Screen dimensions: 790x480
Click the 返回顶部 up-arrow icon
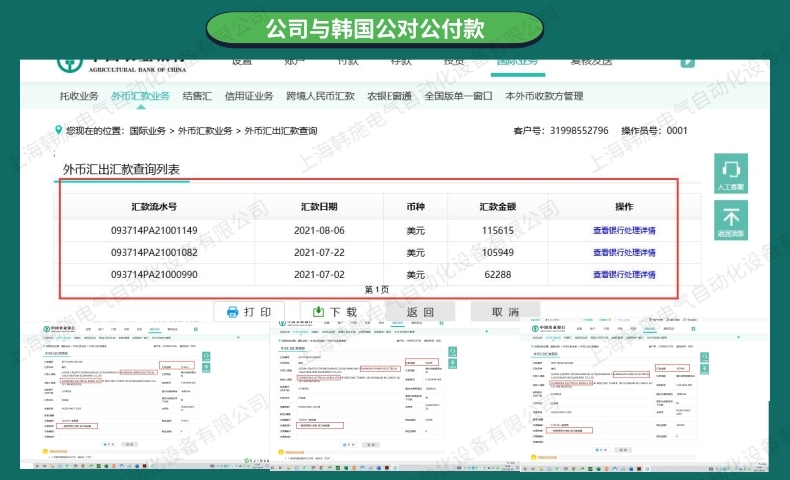pos(730,216)
